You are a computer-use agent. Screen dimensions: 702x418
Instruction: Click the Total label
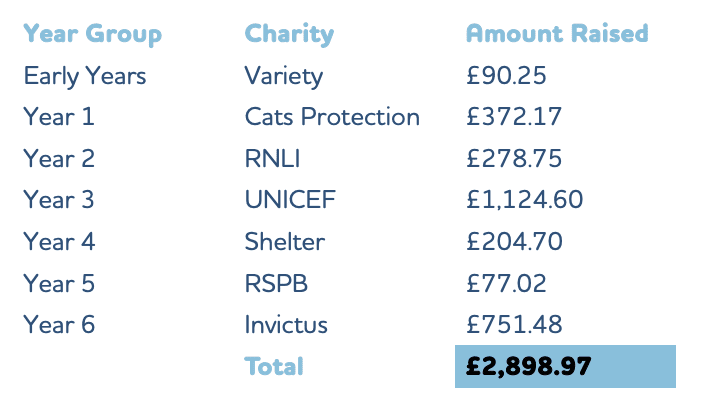[274, 367]
